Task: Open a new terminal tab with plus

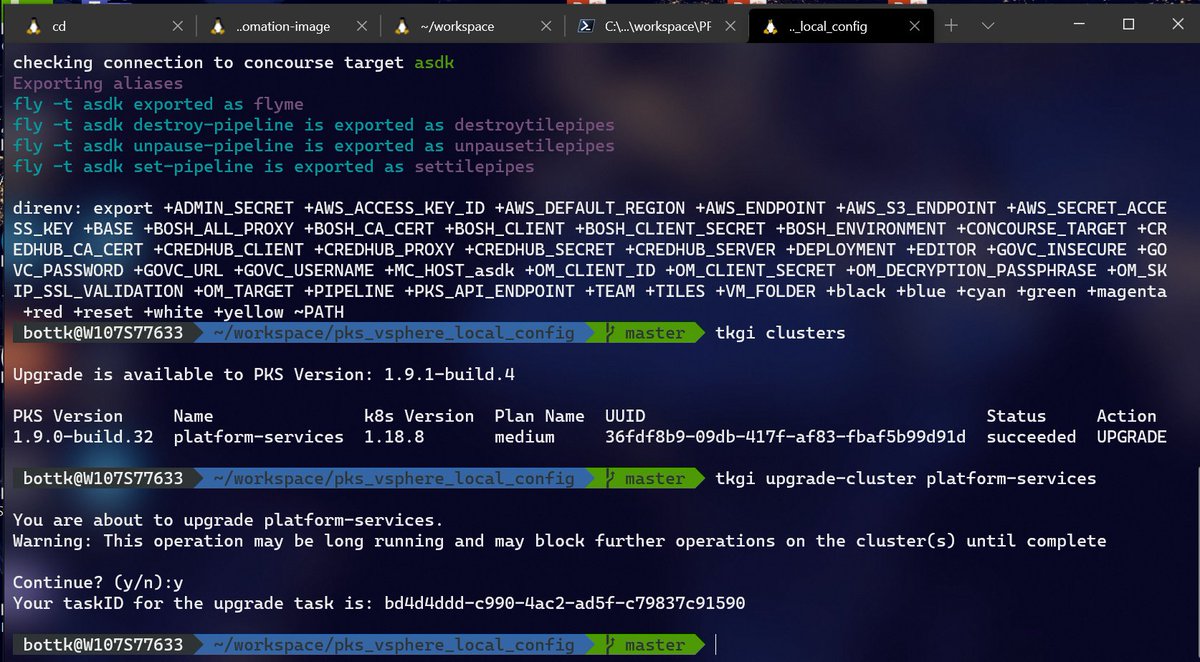Action: 951,26
